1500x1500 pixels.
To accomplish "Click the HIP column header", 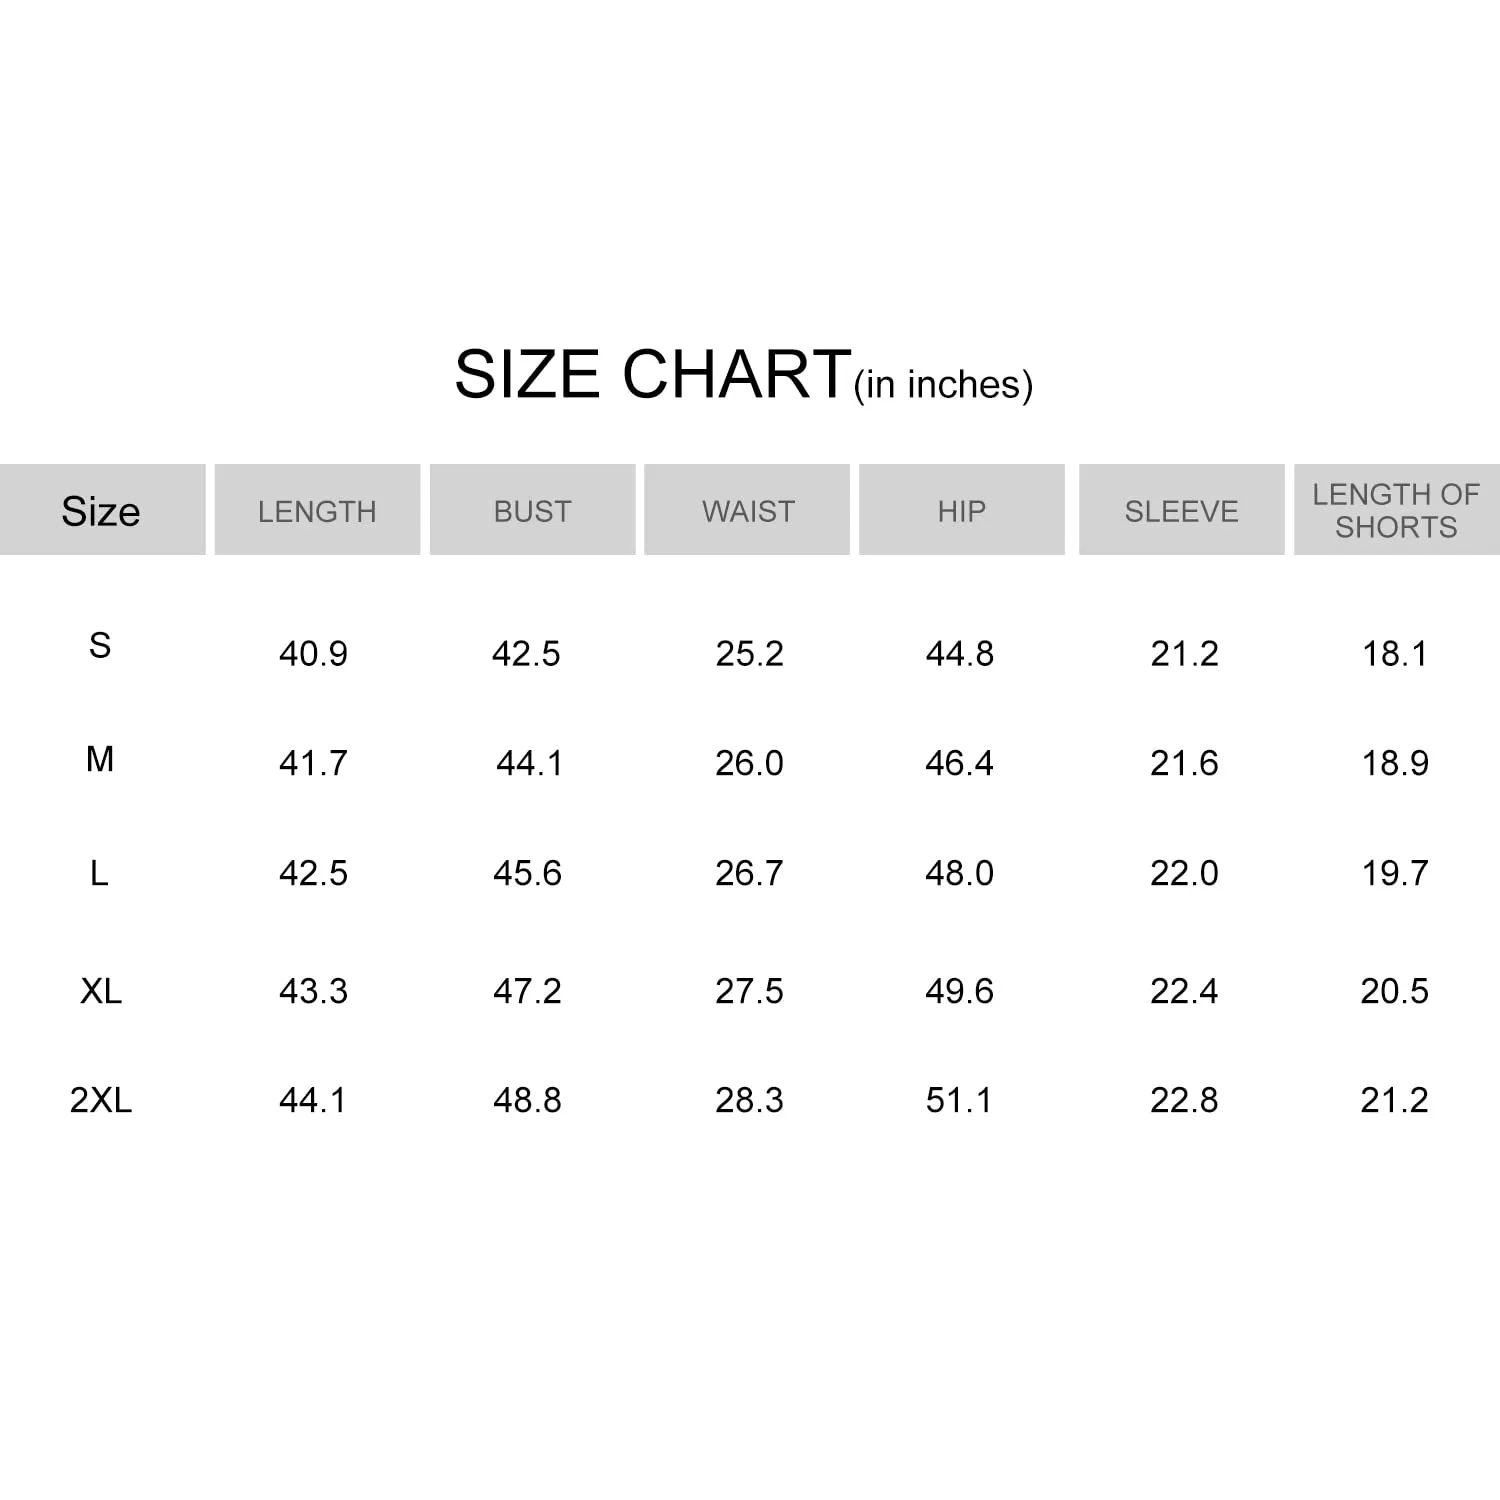I will pyautogui.click(x=962, y=510).
